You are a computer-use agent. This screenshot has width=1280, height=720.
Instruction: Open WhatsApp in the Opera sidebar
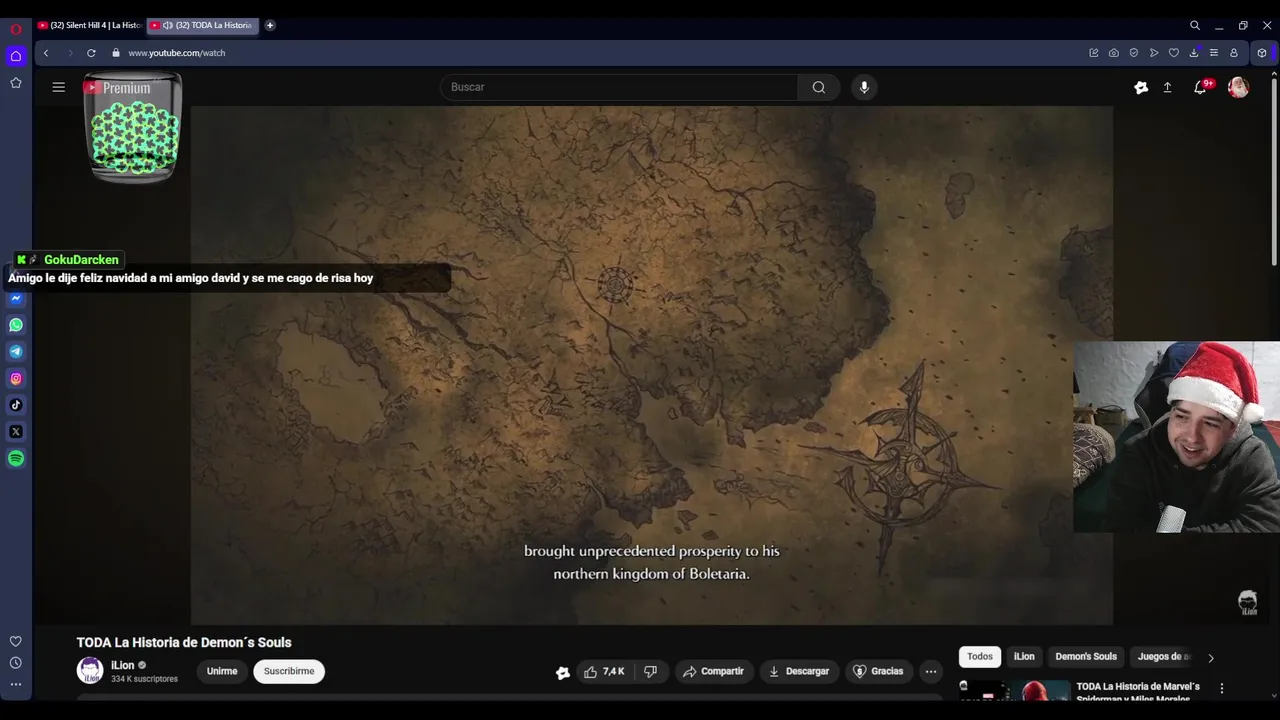point(16,325)
